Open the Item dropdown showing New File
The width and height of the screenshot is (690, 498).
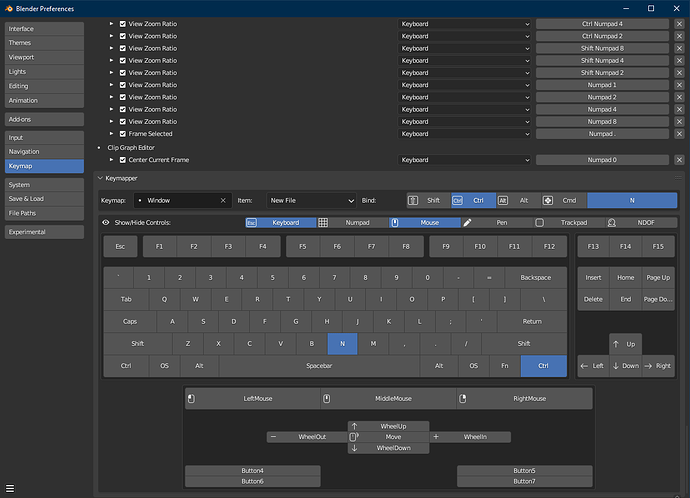tap(312, 201)
